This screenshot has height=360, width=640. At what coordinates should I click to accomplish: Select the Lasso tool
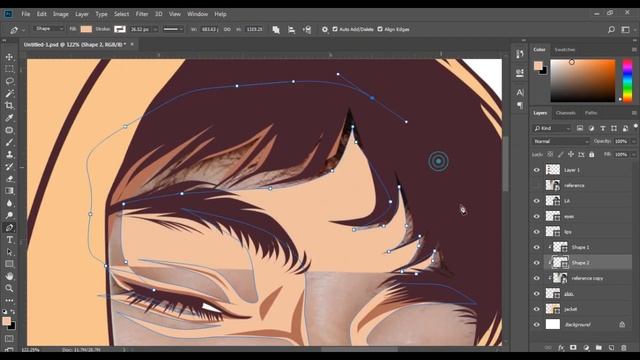(9, 81)
